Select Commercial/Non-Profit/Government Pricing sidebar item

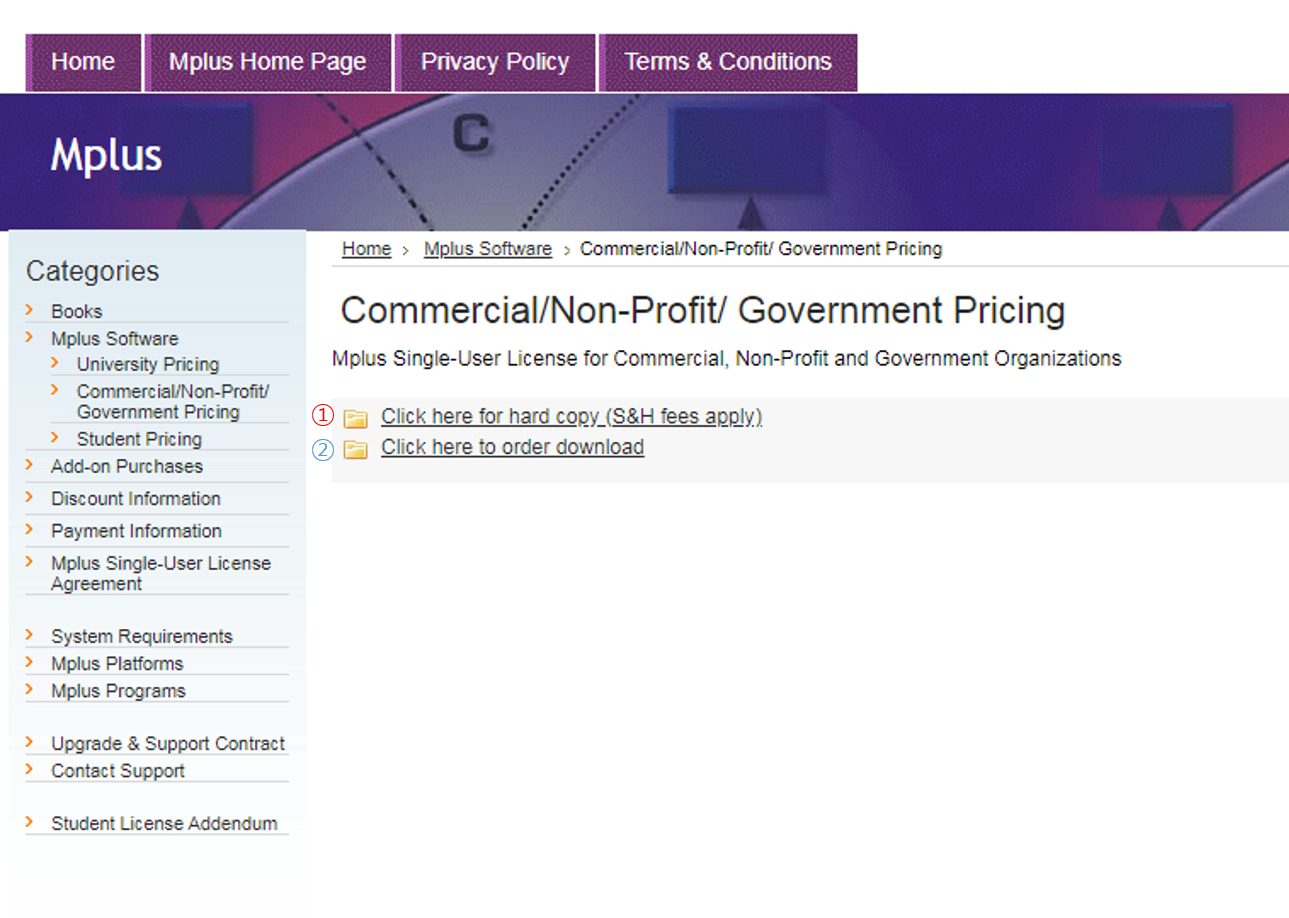(173, 401)
